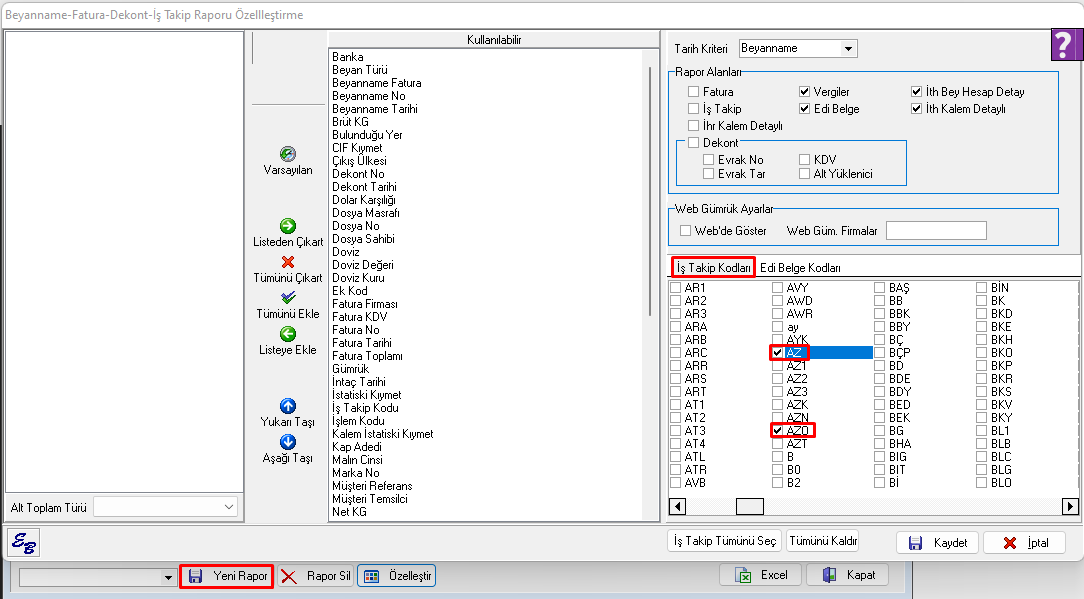Viewport: 1084px width, 599px height.
Task: Select Marka No in the list
Action: pos(355,473)
